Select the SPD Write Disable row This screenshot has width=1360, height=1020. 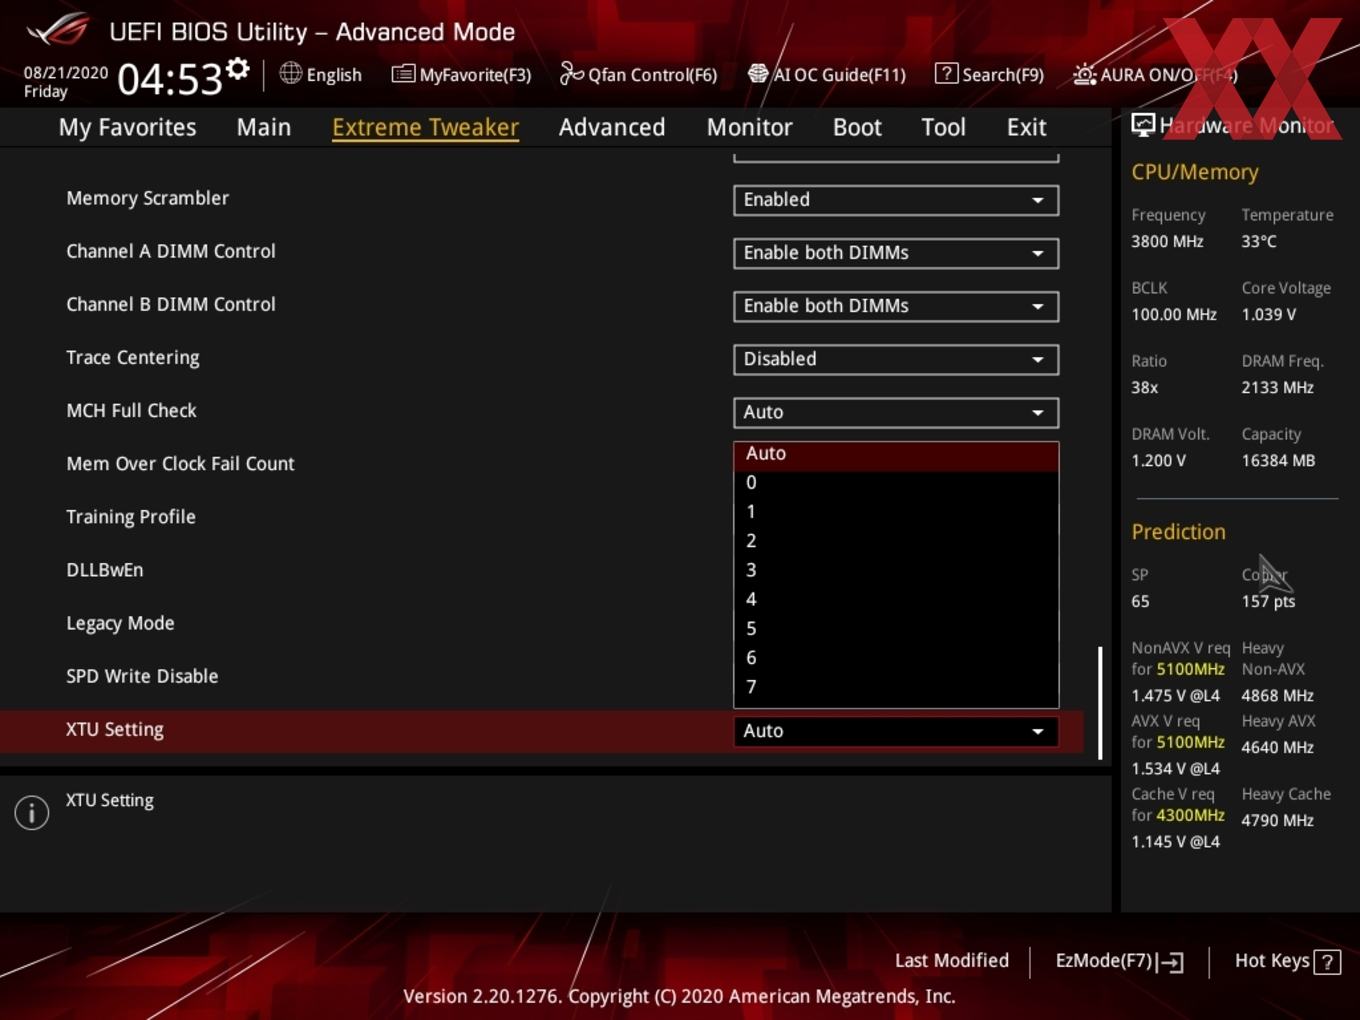coord(142,676)
